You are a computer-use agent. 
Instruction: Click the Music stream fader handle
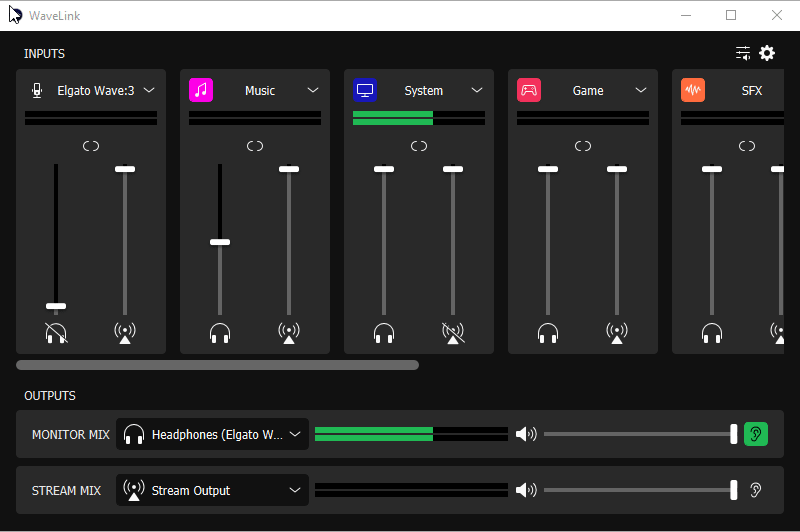[x=289, y=169]
